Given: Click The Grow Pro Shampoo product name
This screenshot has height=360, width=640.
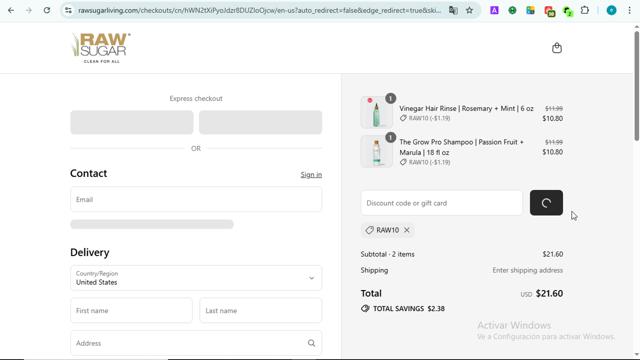Looking at the screenshot, I should pyautogui.click(x=462, y=147).
